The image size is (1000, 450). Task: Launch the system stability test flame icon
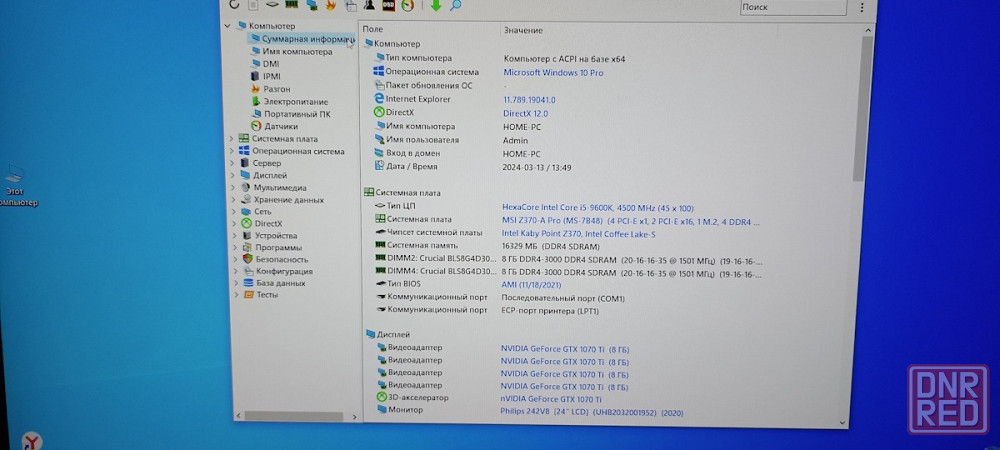tap(330, 5)
